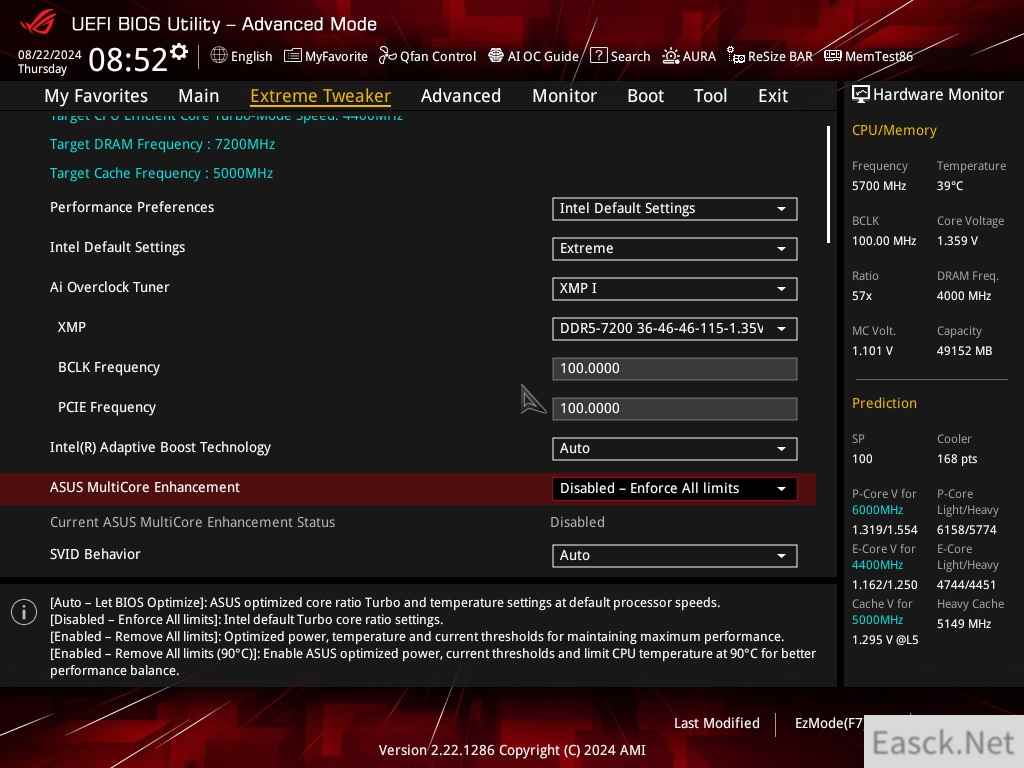Select the Performance Preferences label

tap(132, 207)
